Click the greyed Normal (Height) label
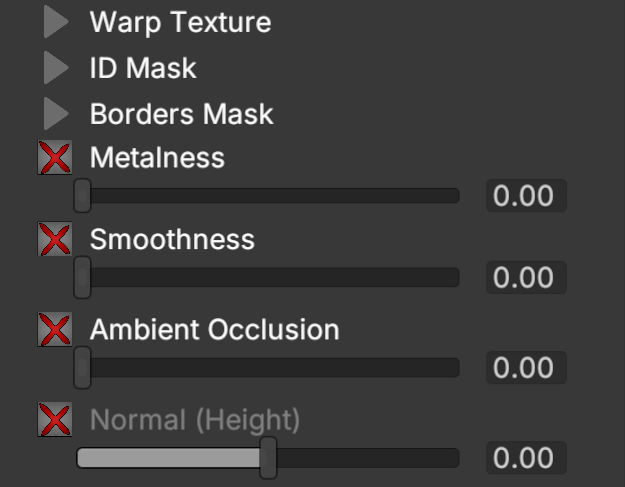 (195, 420)
